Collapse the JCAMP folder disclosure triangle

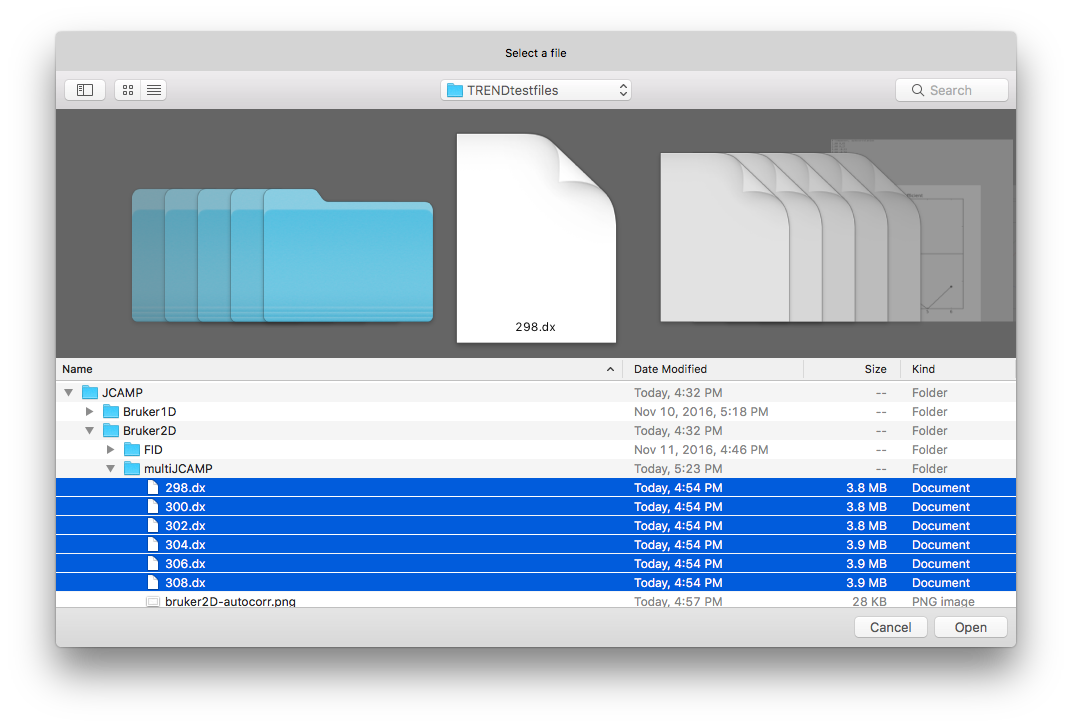(x=68, y=393)
